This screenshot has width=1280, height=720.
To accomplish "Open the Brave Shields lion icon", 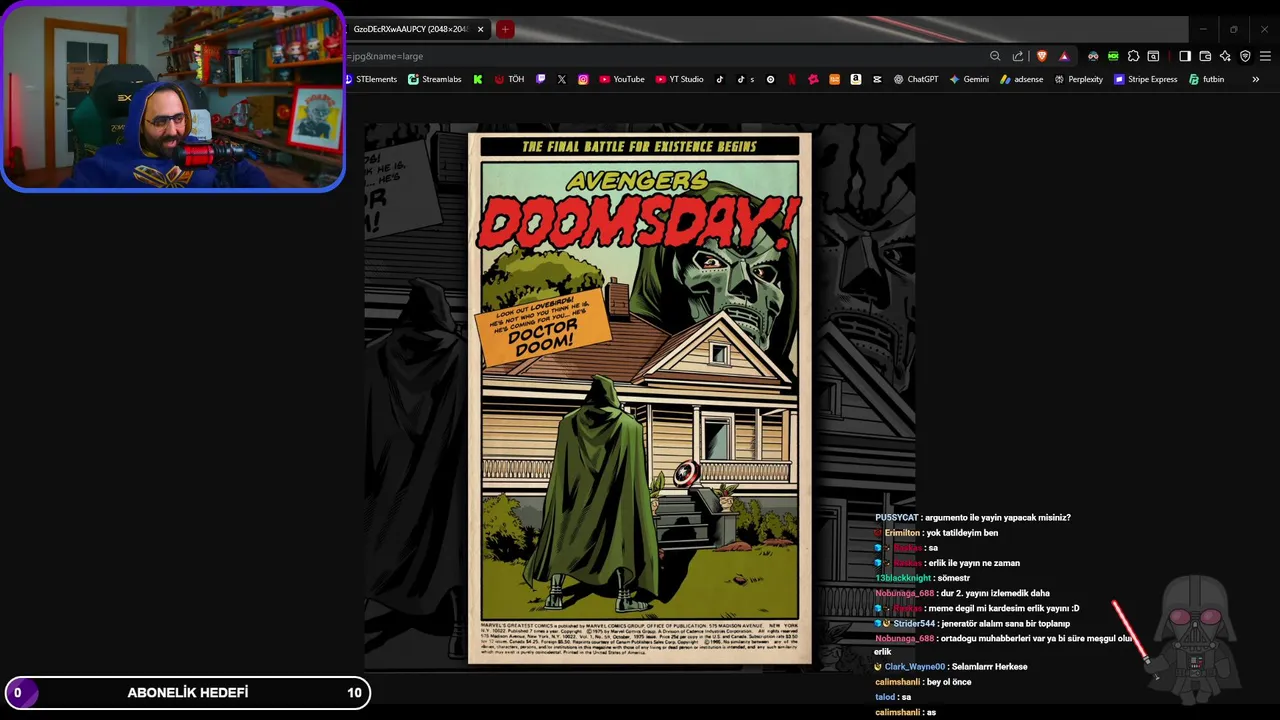I will (x=1042, y=56).
